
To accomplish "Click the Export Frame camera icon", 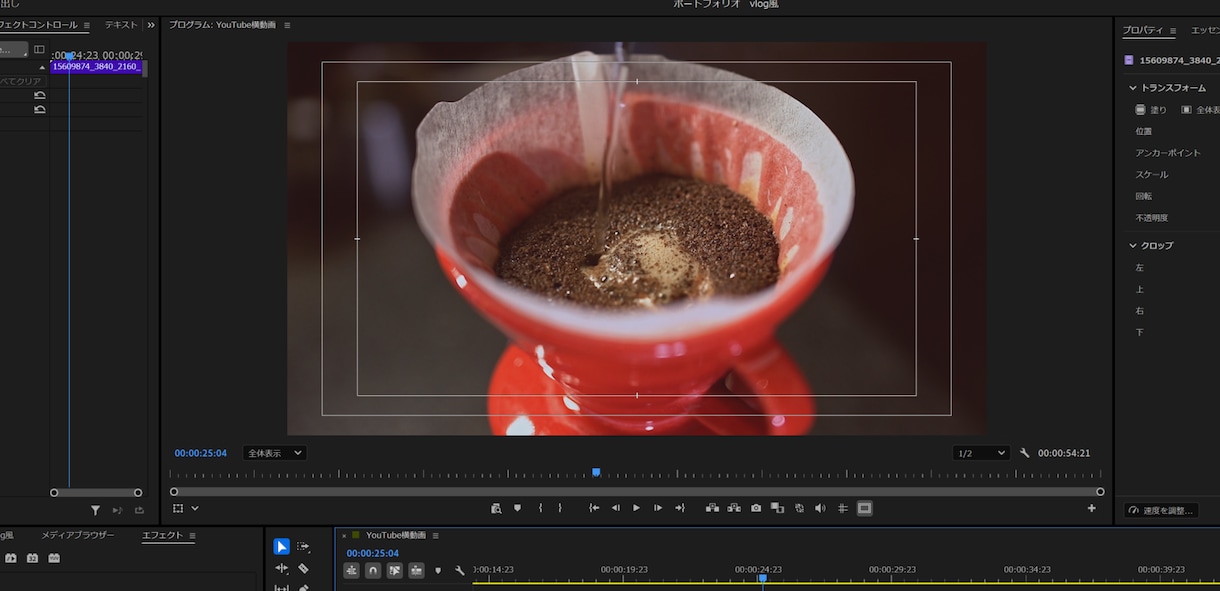I will pyautogui.click(x=756, y=508).
